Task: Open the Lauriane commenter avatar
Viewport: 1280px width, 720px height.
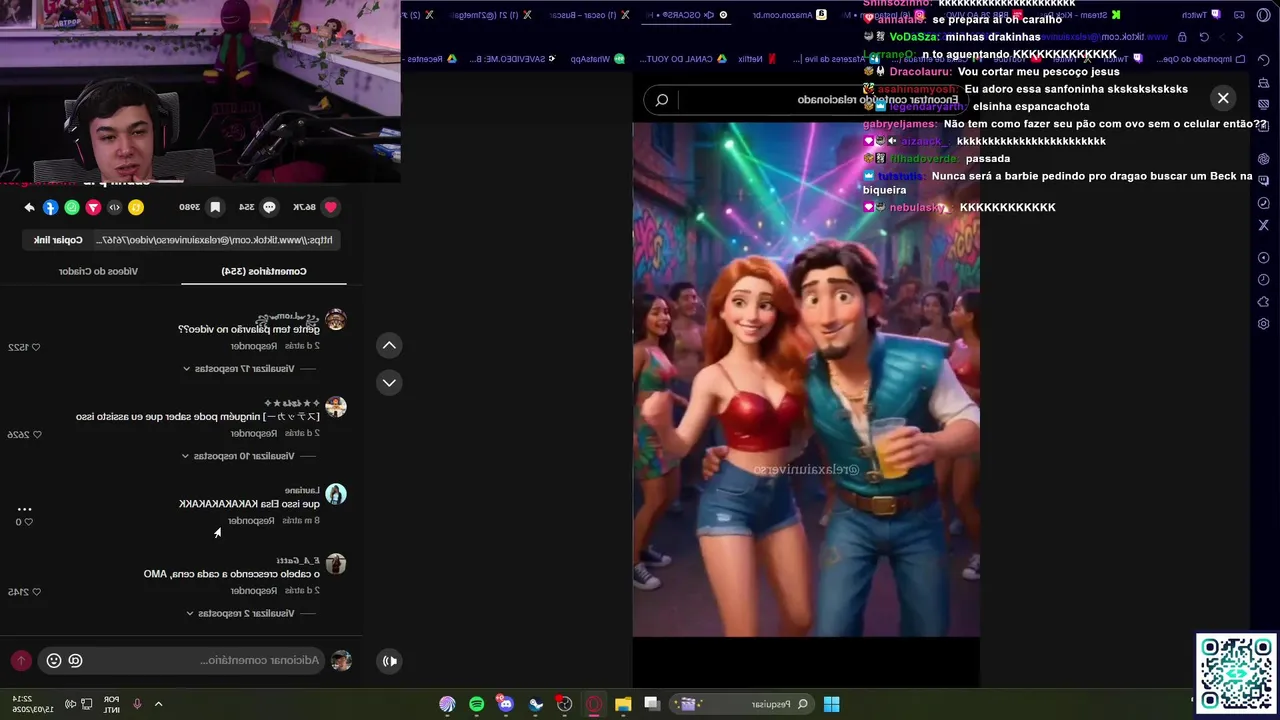Action: (336, 494)
